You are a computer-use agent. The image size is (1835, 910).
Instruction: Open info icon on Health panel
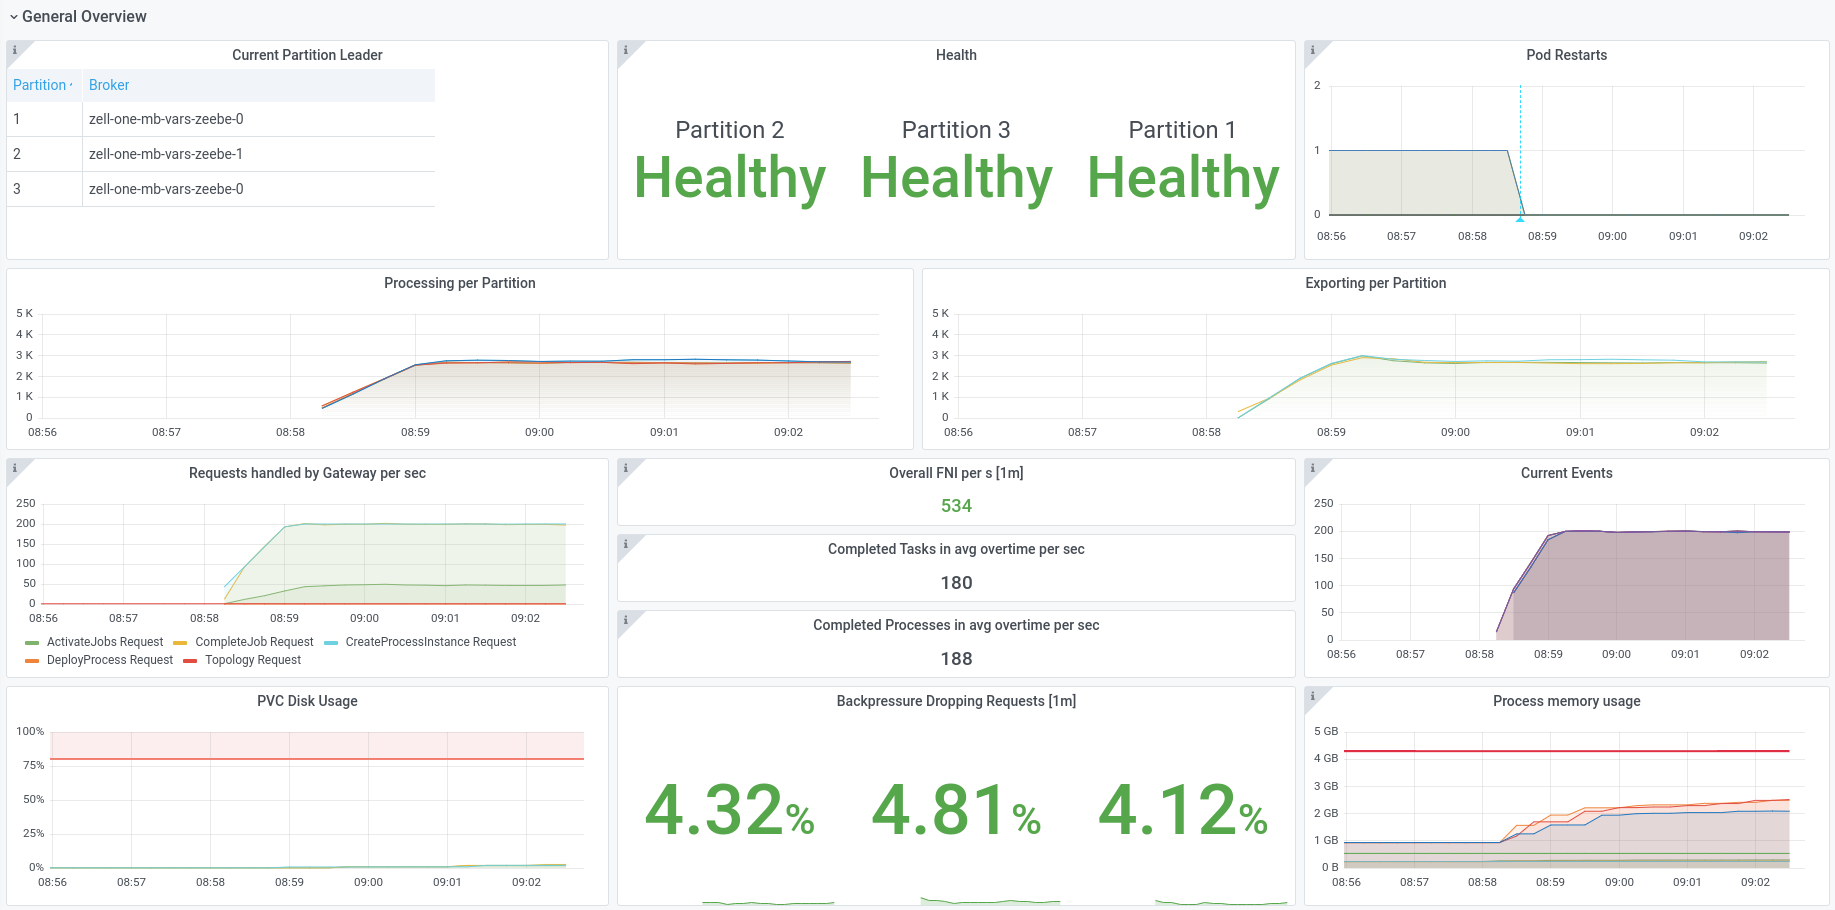(x=625, y=49)
